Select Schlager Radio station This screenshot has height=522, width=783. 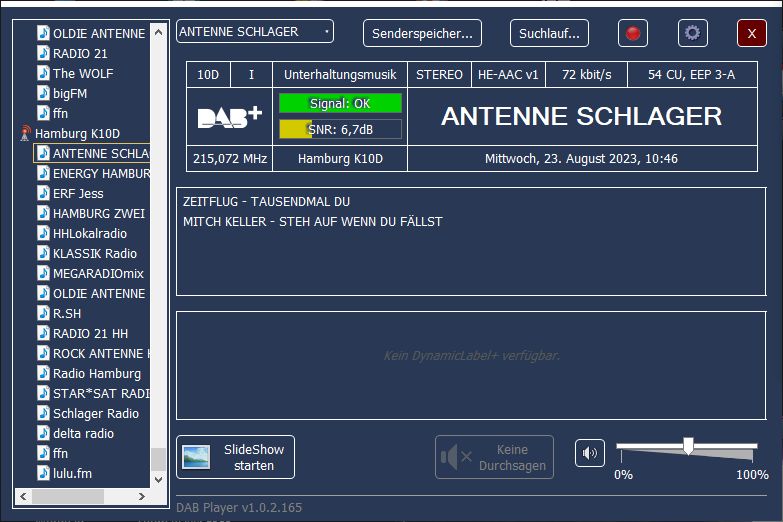(96, 413)
